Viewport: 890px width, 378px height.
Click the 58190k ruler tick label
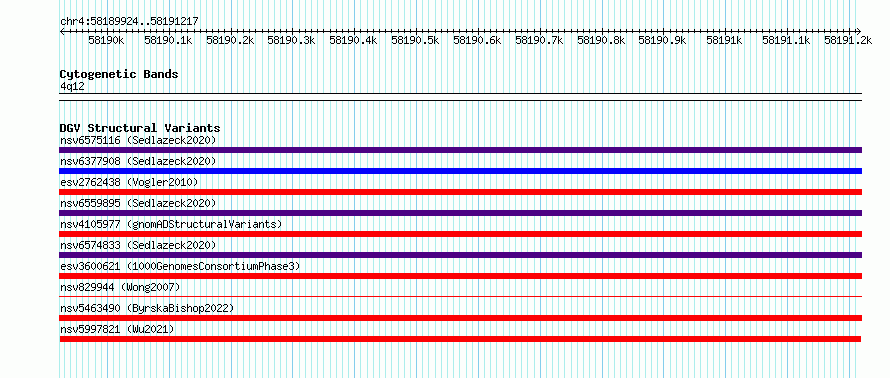(106, 40)
